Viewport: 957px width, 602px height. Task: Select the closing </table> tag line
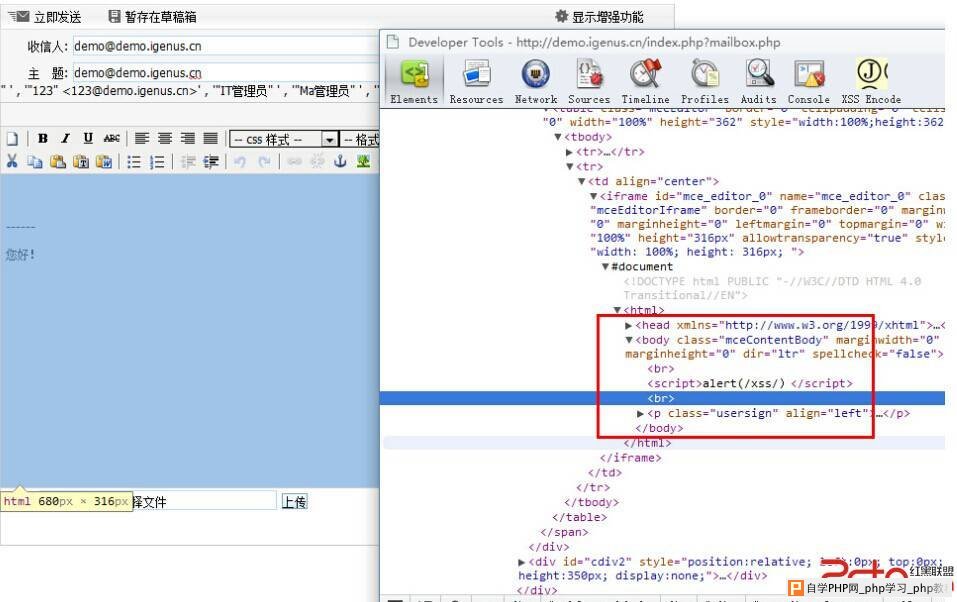pos(579,517)
